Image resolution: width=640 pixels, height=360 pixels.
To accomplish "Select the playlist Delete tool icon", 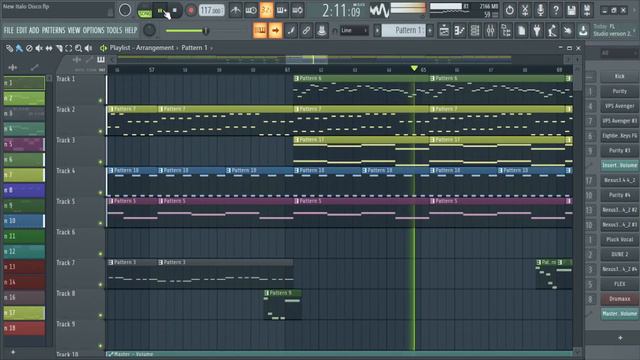I will (x=29, y=49).
